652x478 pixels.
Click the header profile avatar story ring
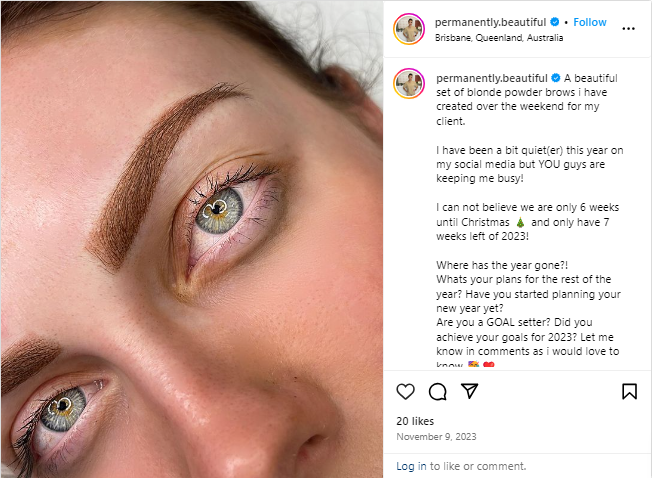tap(410, 29)
